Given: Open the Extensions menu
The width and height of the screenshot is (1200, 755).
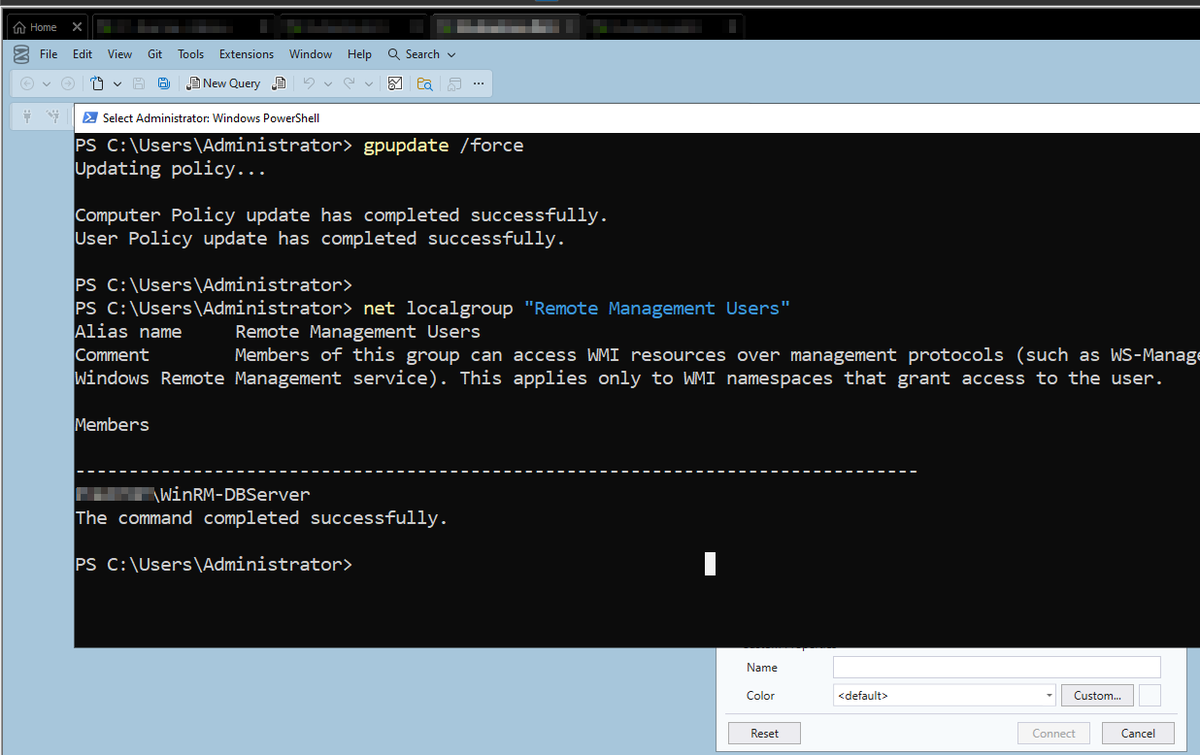Looking at the screenshot, I should click(246, 54).
